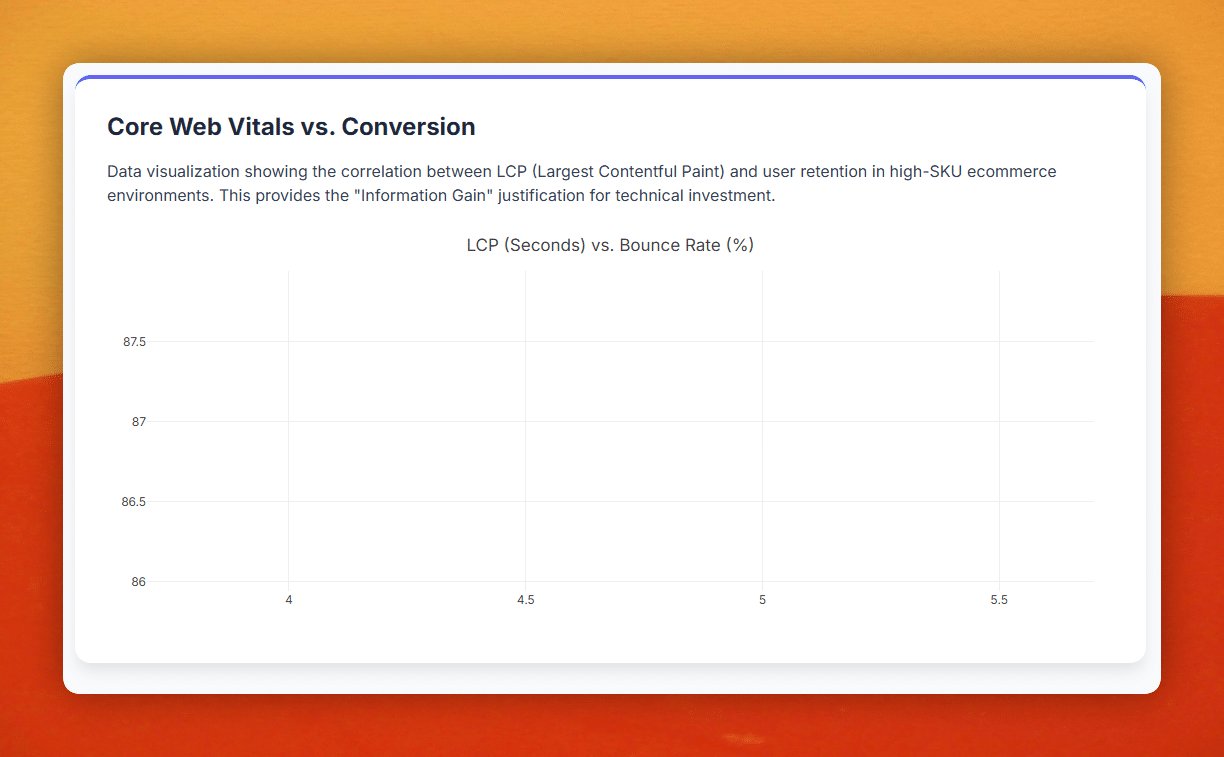Click the 5 x-axis tick label
This screenshot has width=1224, height=757.
(763, 600)
